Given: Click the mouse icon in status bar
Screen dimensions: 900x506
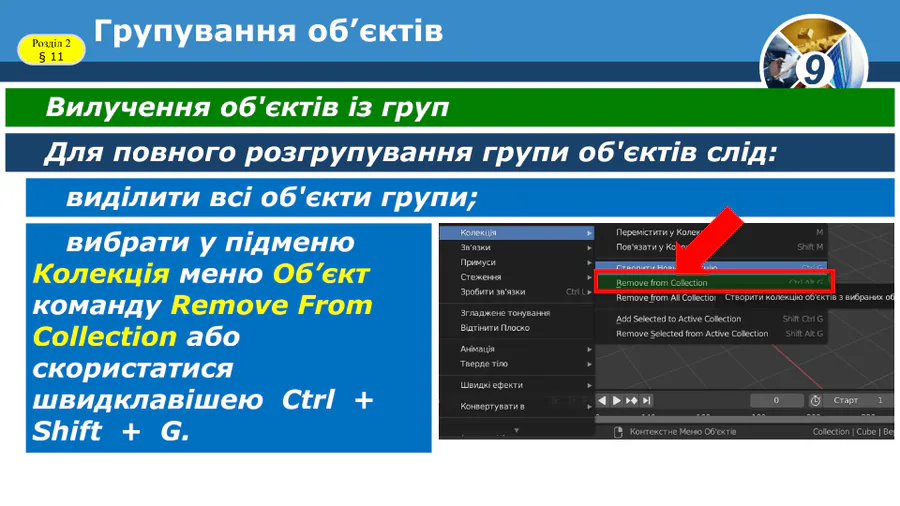Looking at the screenshot, I should [x=618, y=432].
